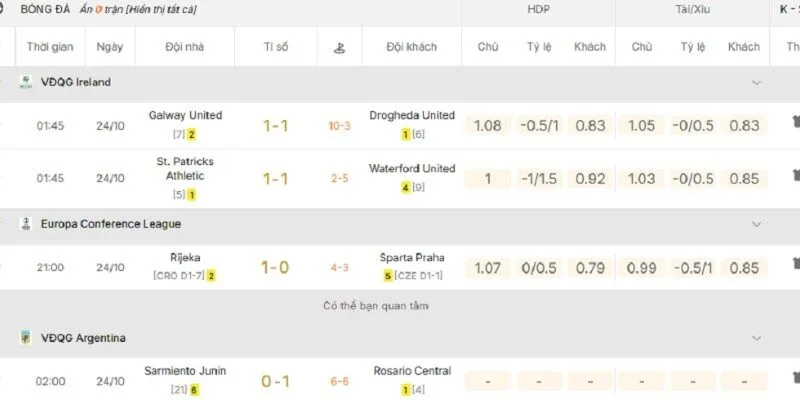
Task: Collapse the Europa Conference League section
Action: click(x=756, y=224)
